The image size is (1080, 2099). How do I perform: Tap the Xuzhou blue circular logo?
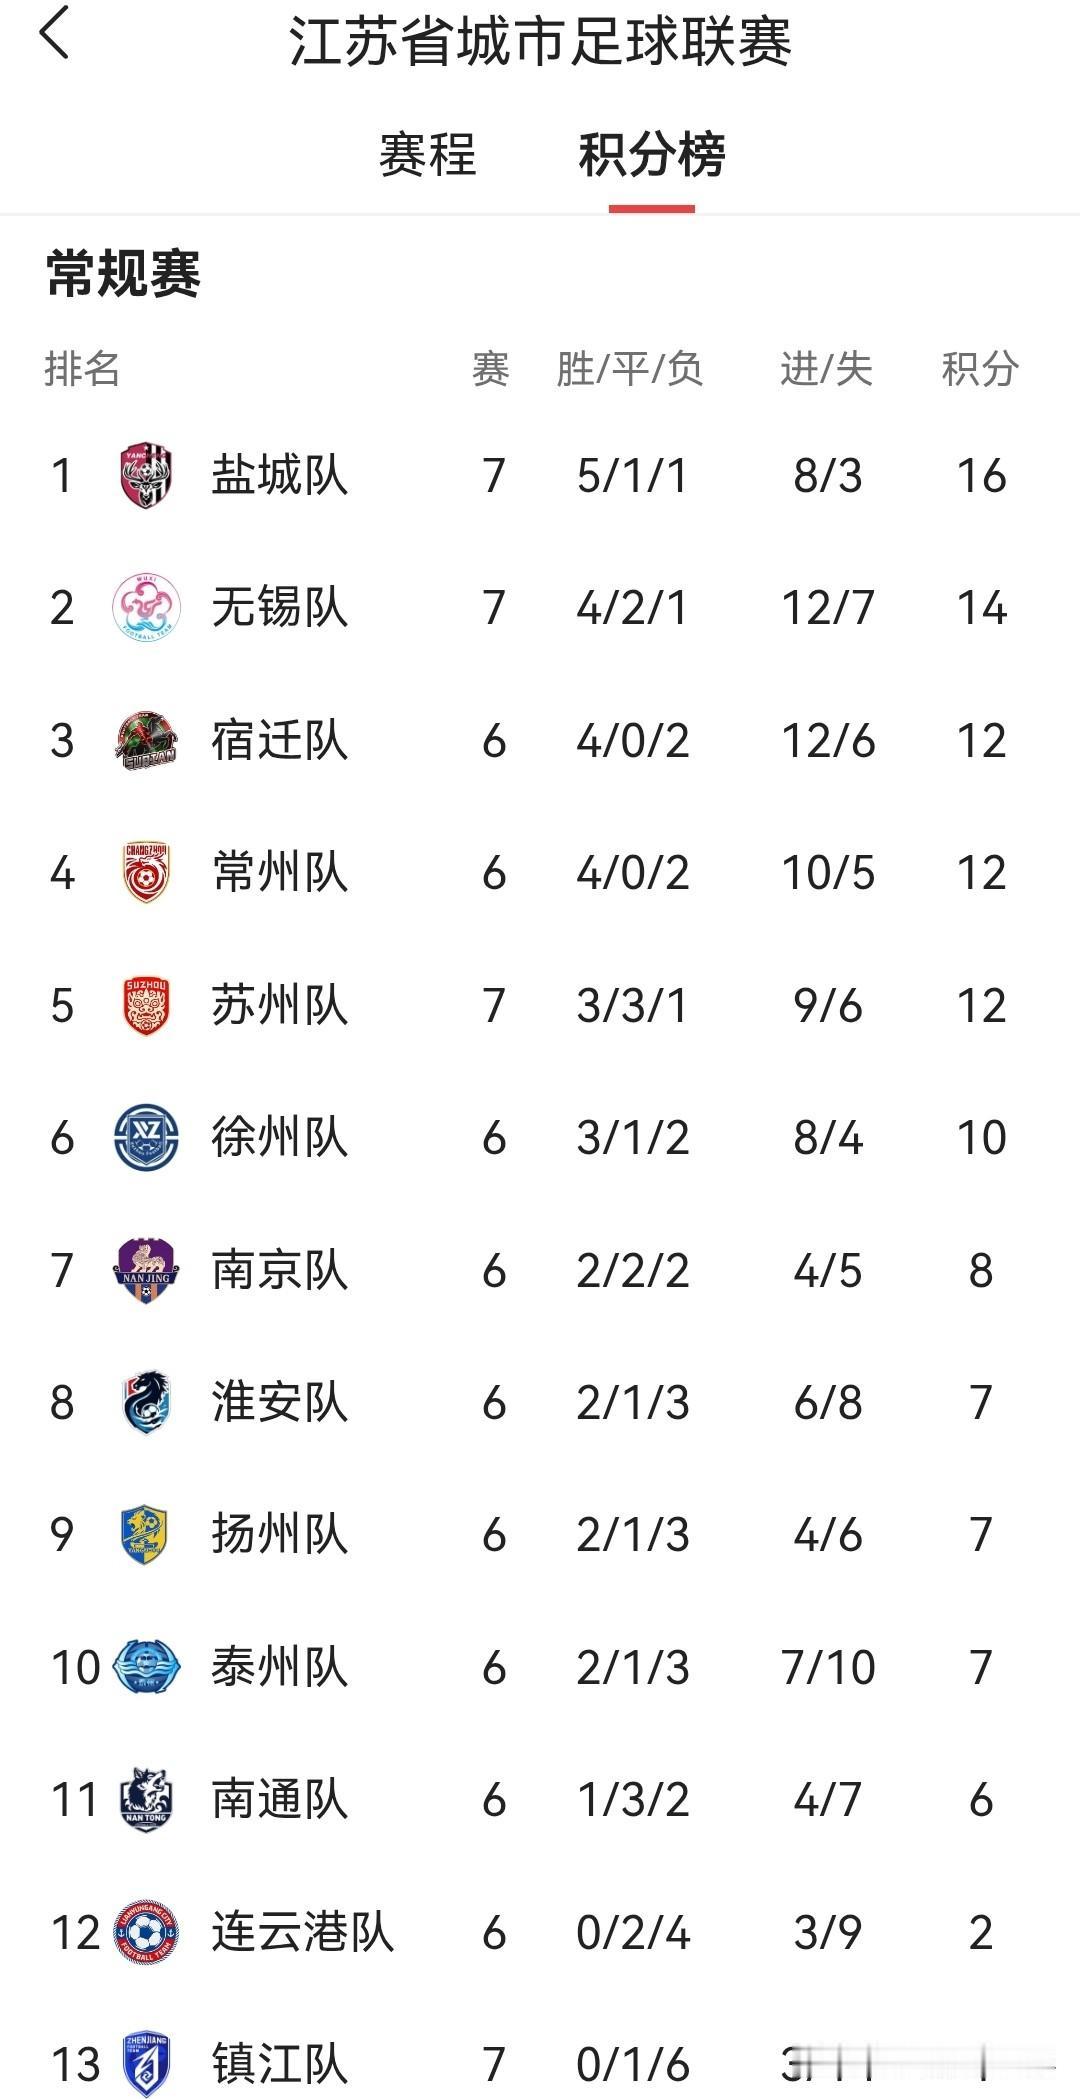click(146, 1138)
